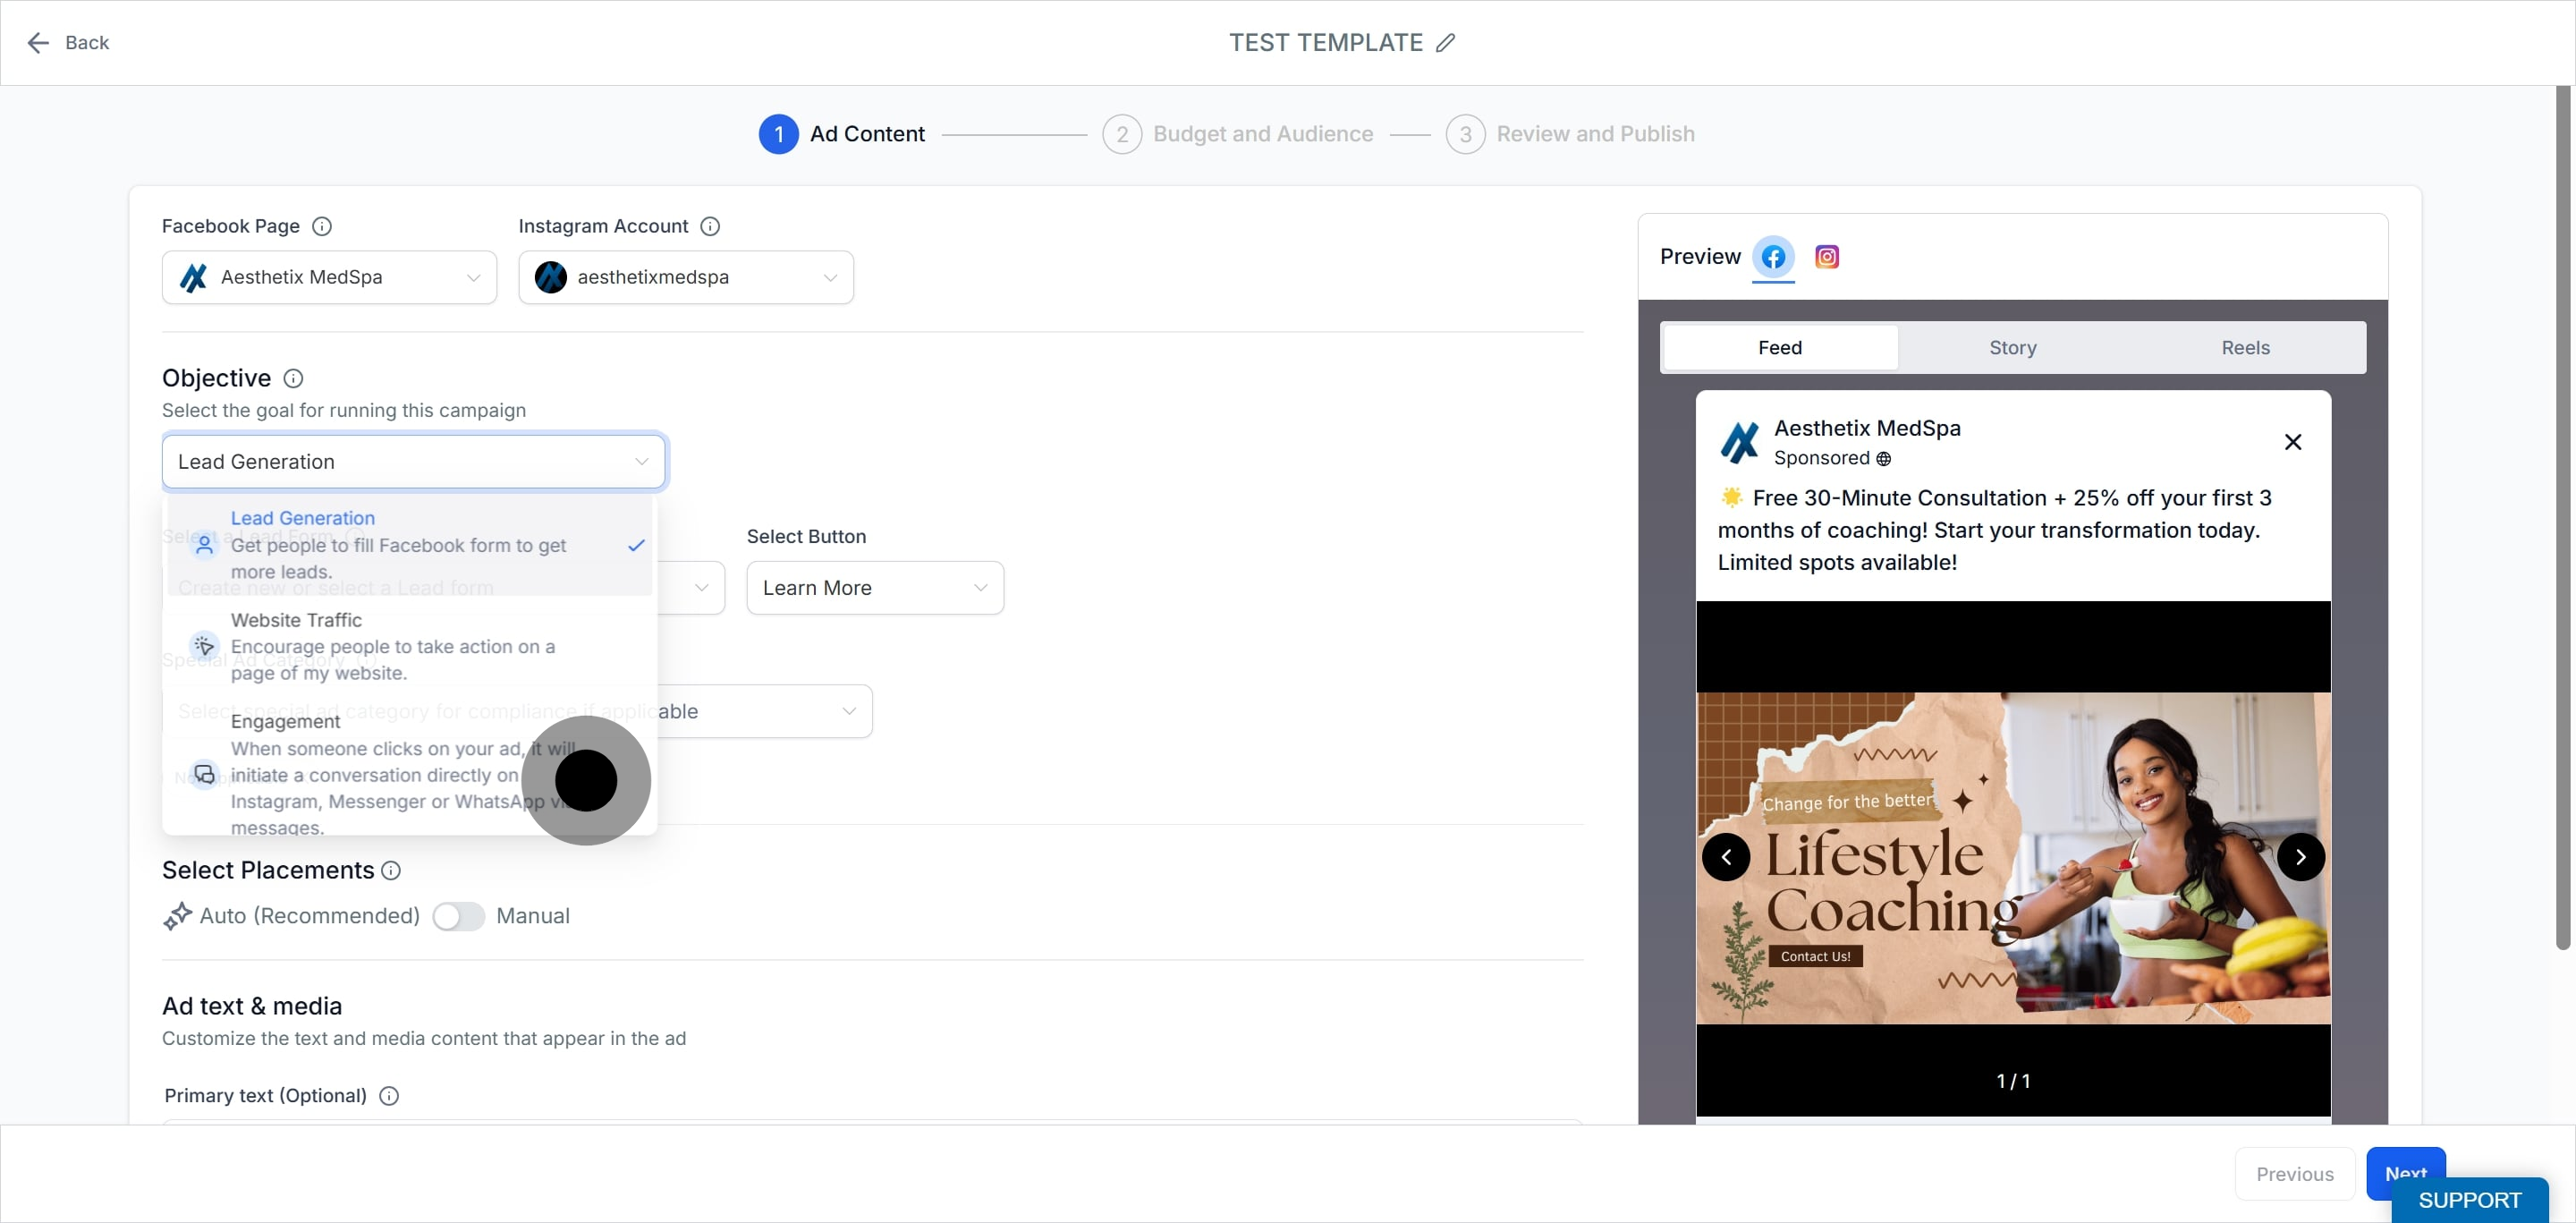
Task: Go to next carousel image in preview
Action: (x=2300, y=856)
